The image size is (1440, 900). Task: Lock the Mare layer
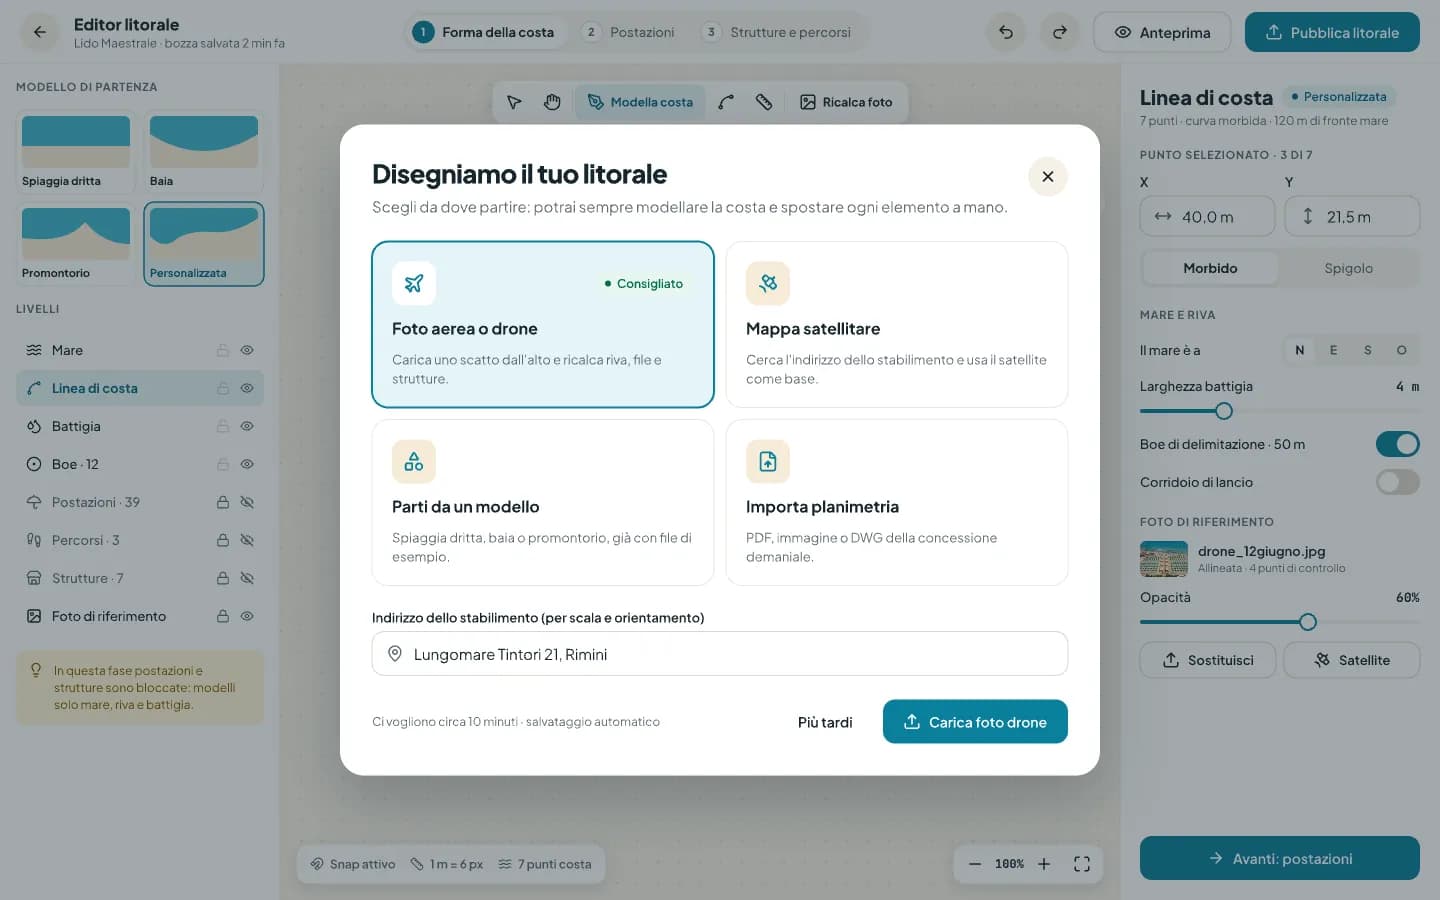[x=223, y=350]
